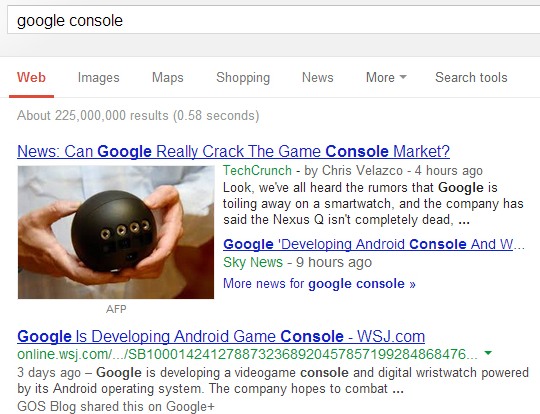Click the AFP image credit caption
The height and width of the screenshot is (414, 540).
click(116, 309)
